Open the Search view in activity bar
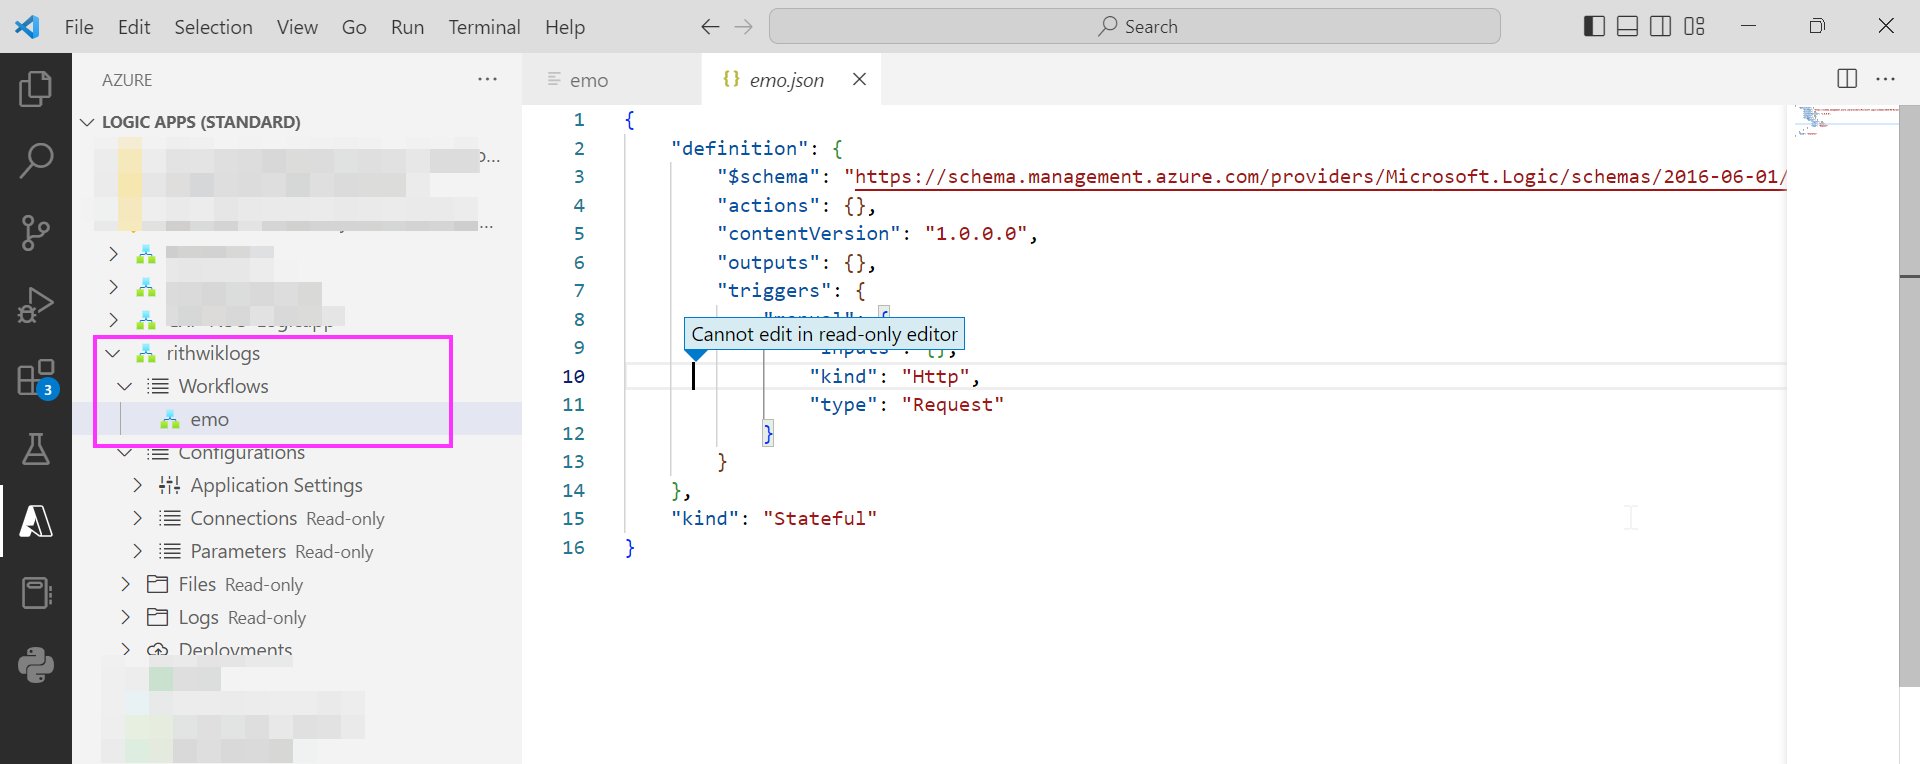1920x764 pixels. pos(36,160)
